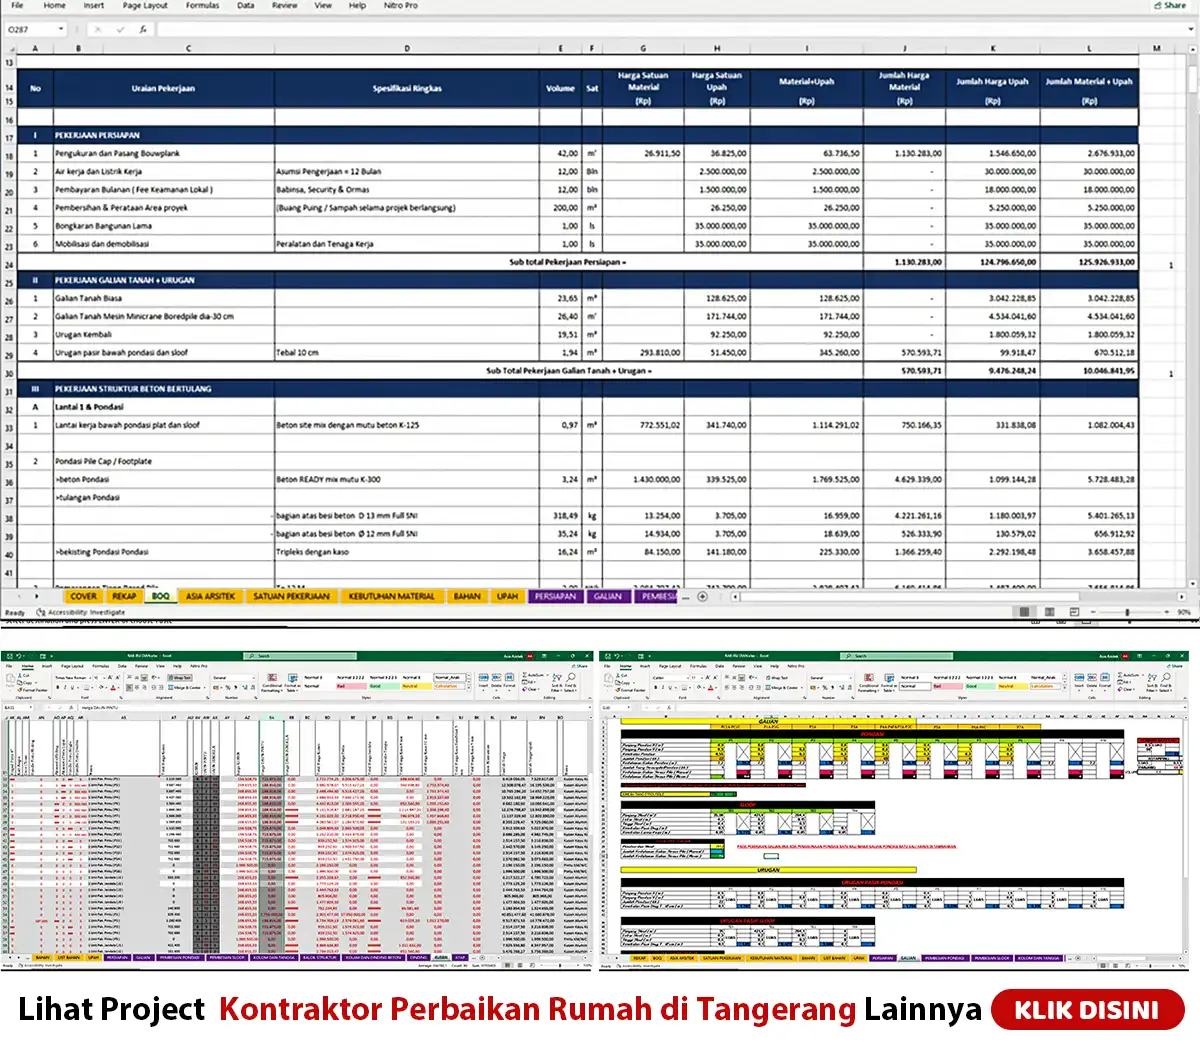
Task: Expand the Name Box dropdown arrow
Action: [62, 30]
